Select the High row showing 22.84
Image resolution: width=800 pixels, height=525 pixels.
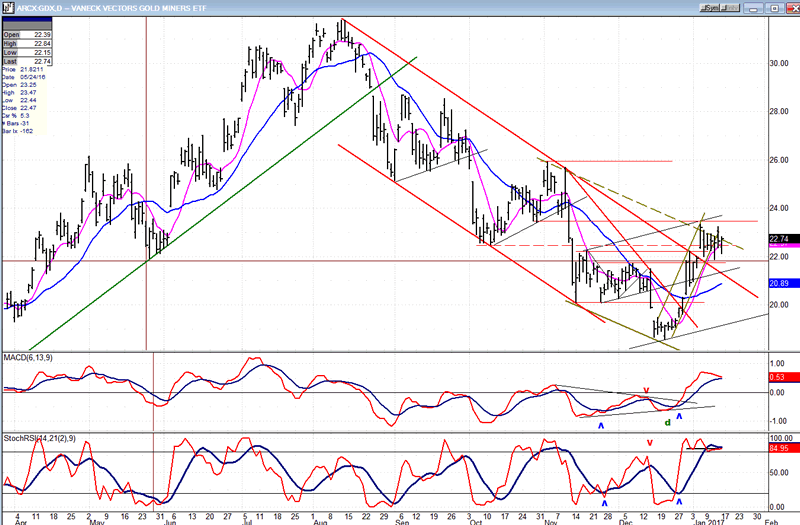pyautogui.click(x=27, y=44)
